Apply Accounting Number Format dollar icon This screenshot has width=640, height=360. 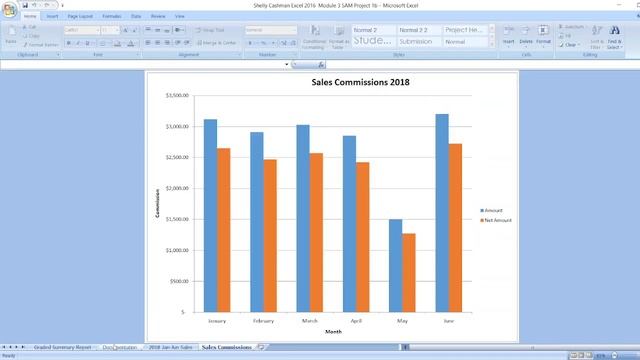(x=251, y=43)
